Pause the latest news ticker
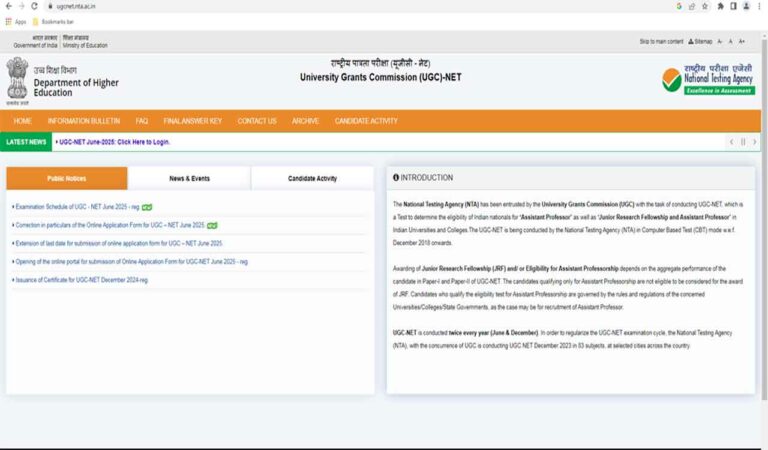Image resolution: width=768 pixels, height=450 pixels. coord(743,142)
